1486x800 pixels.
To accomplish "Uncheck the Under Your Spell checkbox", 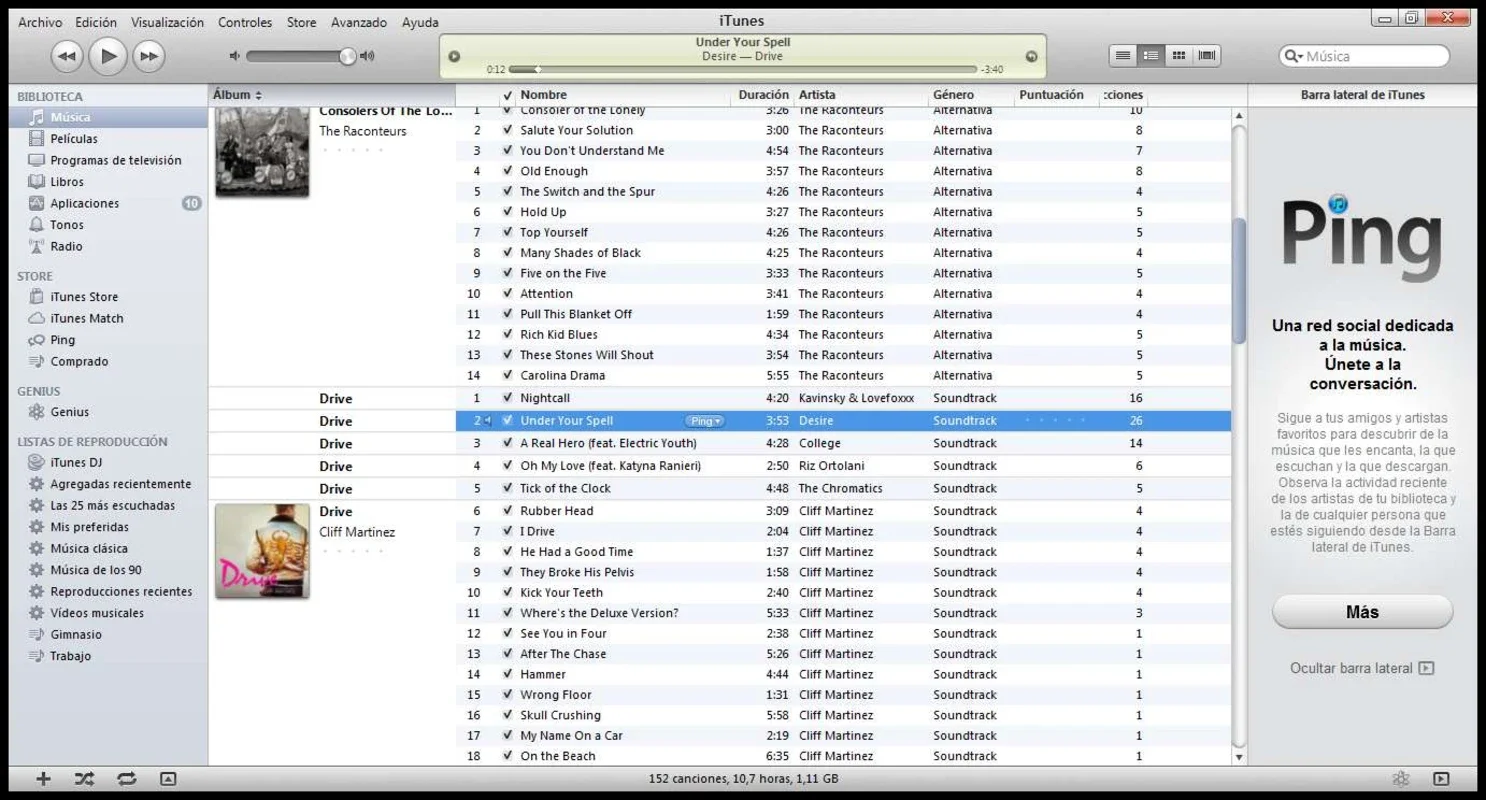I will pyautogui.click(x=507, y=421).
